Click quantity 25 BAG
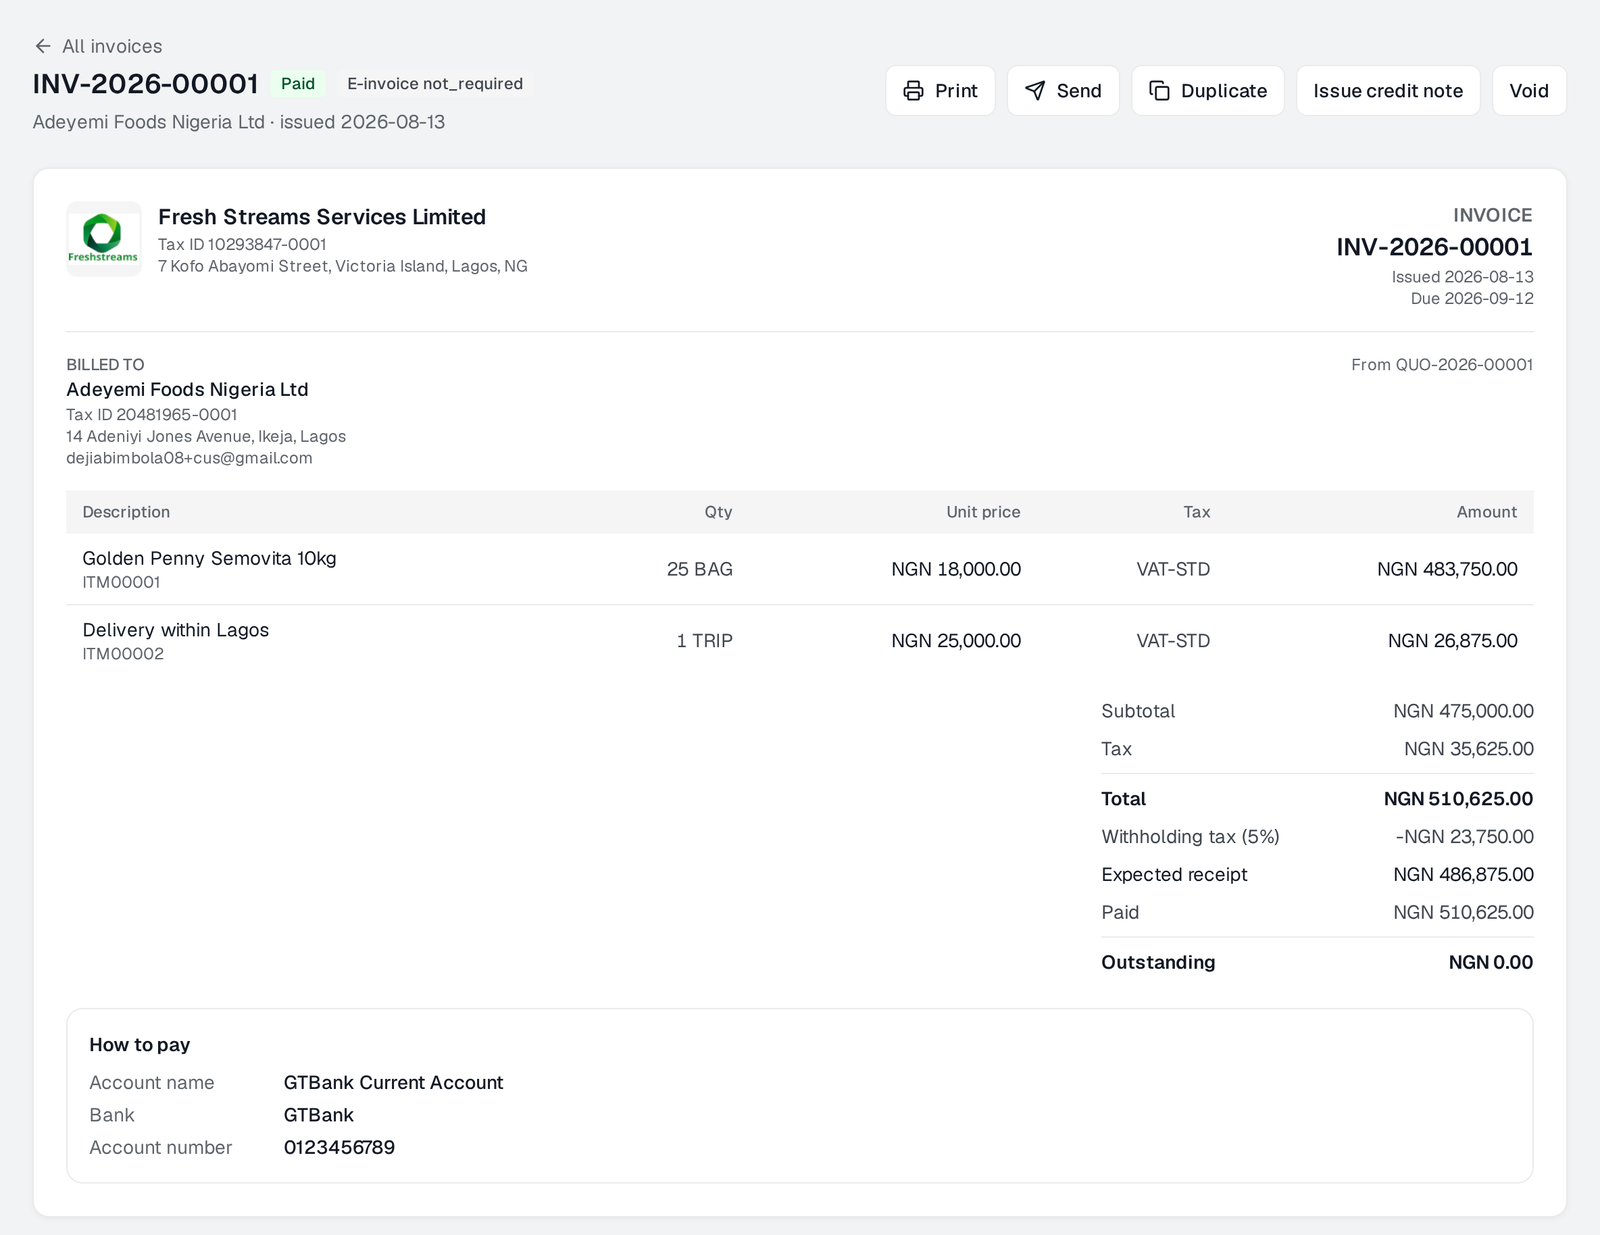The width and height of the screenshot is (1600, 1235). pyautogui.click(x=700, y=570)
